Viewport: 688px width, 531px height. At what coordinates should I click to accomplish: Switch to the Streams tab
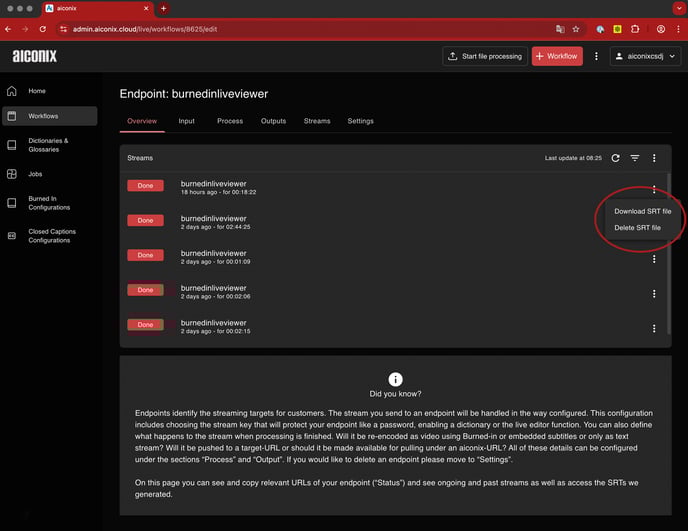click(x=317, y=121)
